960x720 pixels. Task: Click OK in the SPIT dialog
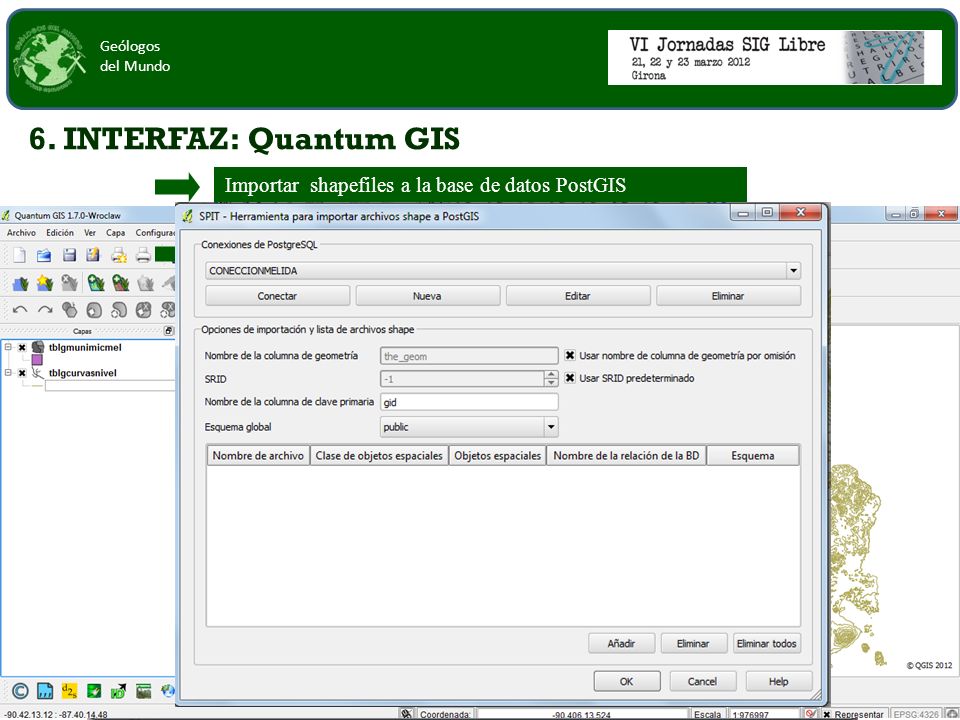pos(627,681)
